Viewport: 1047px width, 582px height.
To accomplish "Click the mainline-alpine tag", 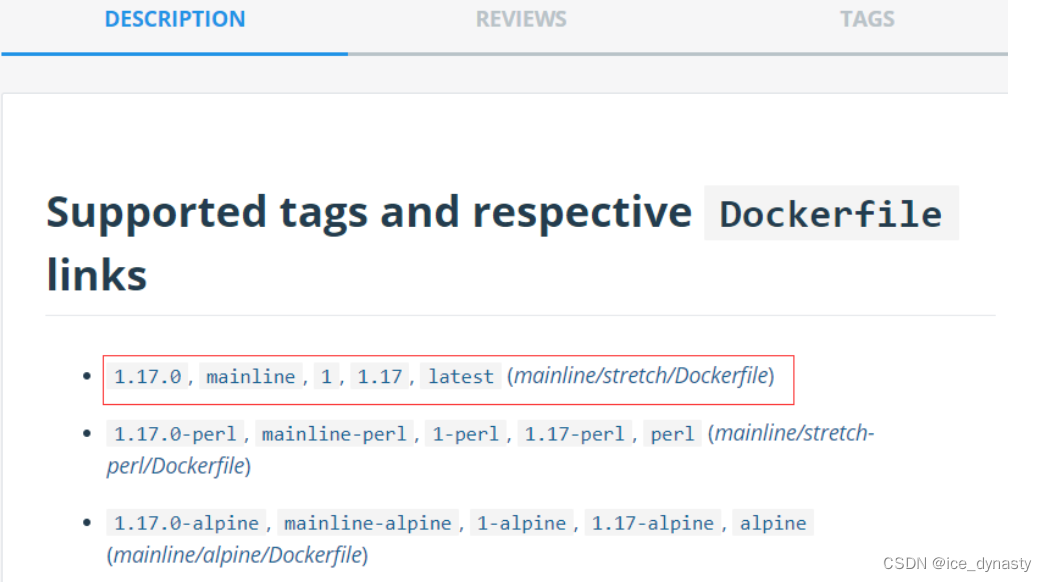I will (x=368, y=523).
